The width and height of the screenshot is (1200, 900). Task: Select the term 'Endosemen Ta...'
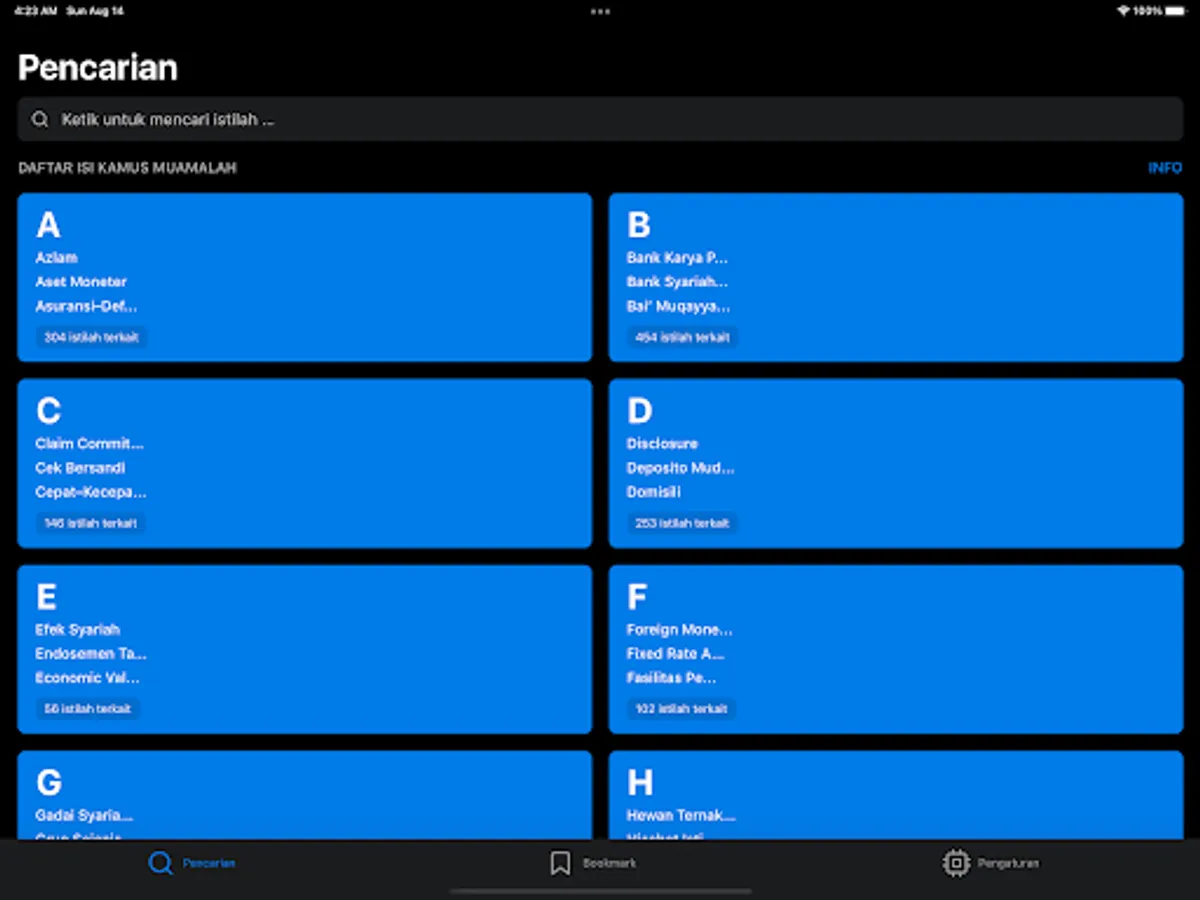coord(91,654)
